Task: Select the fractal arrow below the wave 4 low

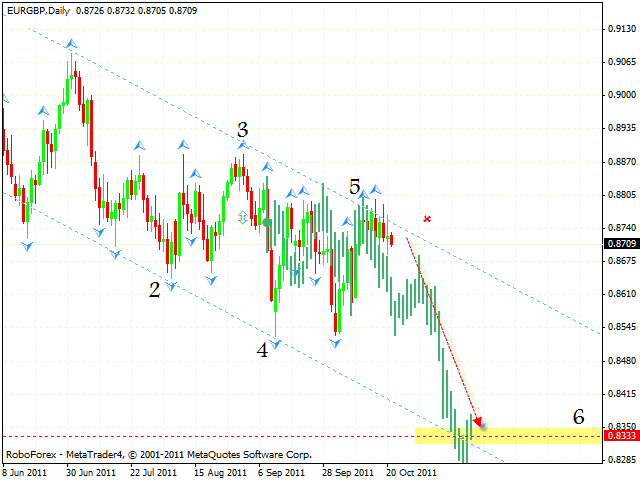Action: (275, 343)
